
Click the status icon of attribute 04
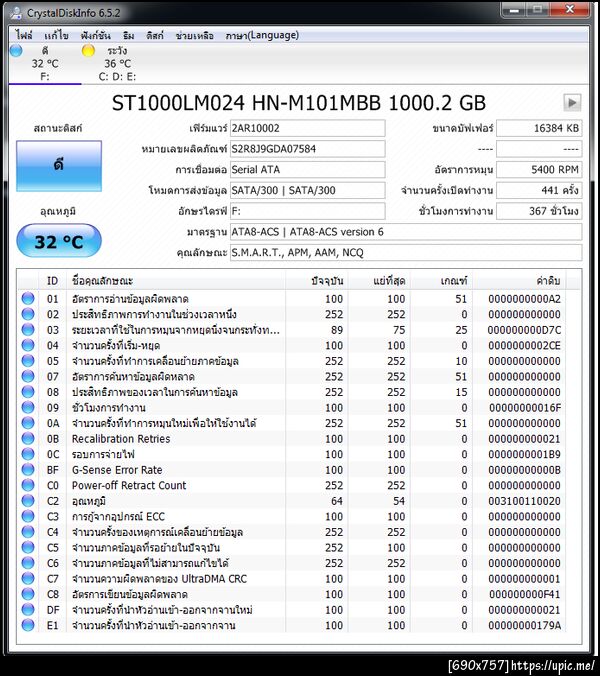point(28,345)
